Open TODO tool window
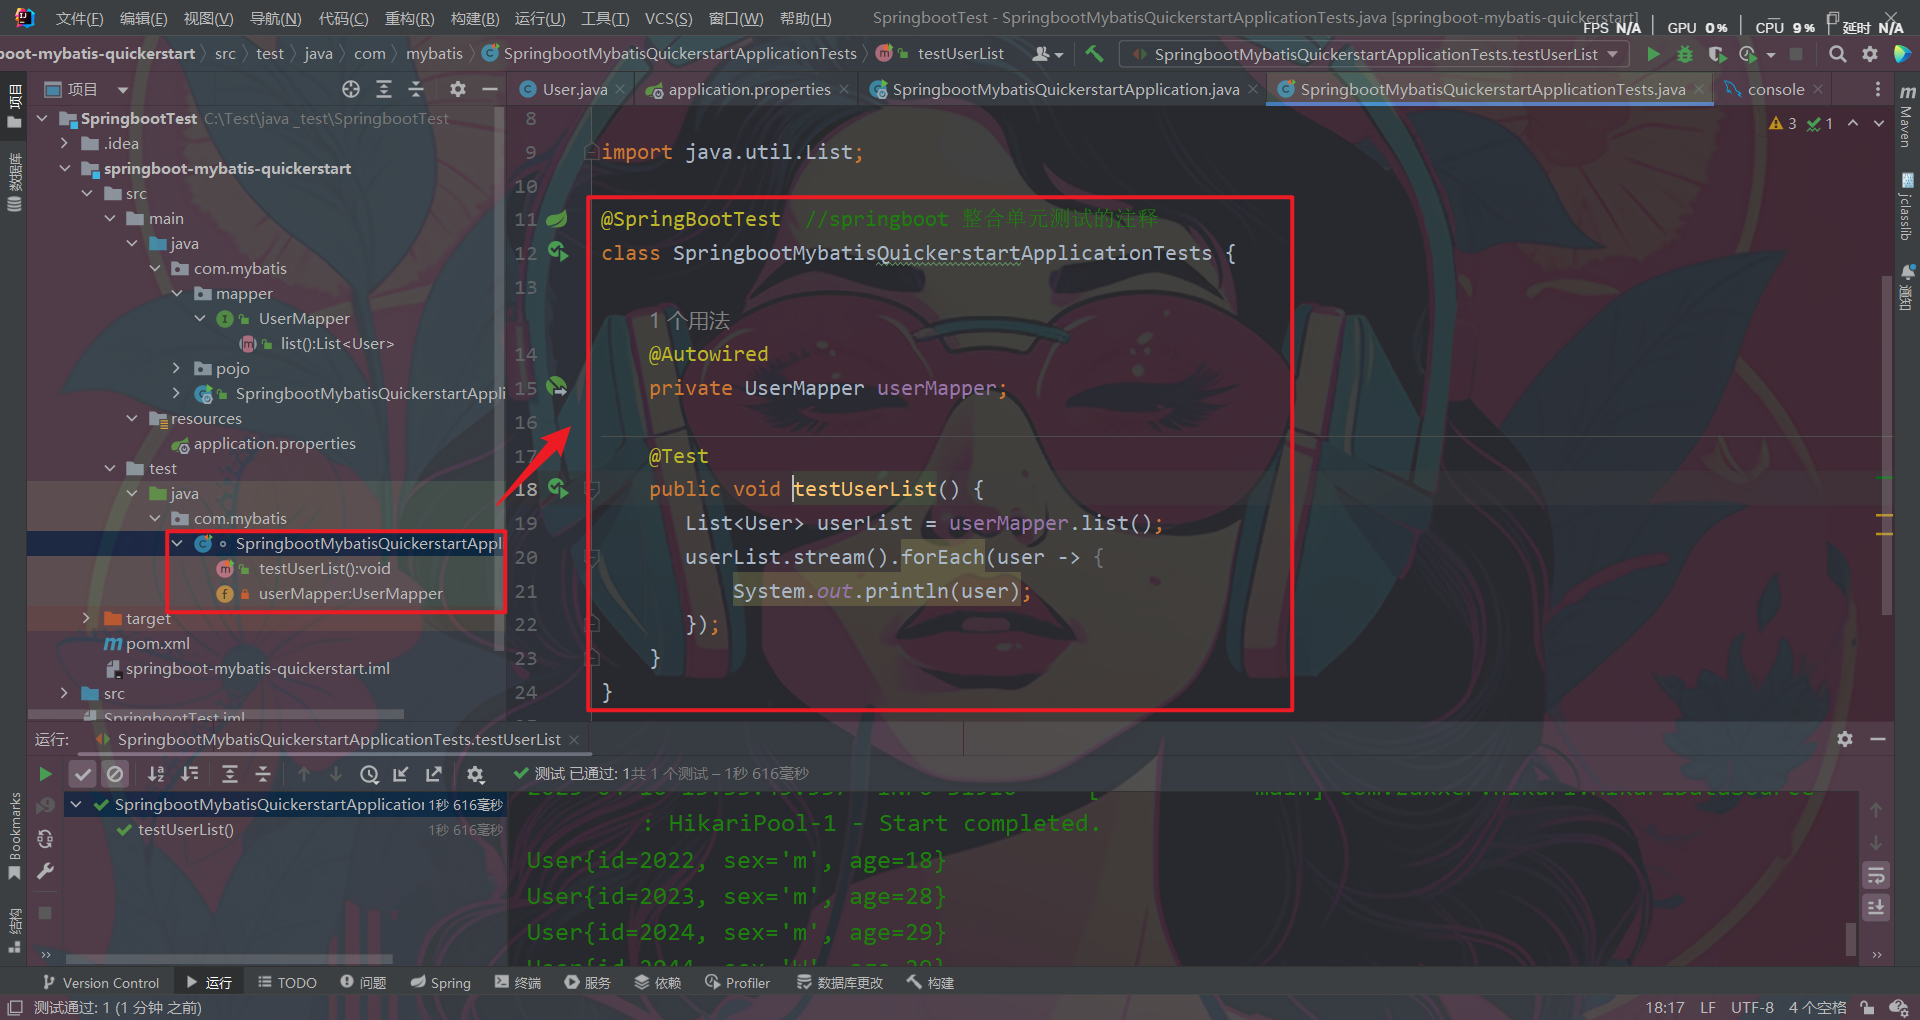 tap(287, 983)
